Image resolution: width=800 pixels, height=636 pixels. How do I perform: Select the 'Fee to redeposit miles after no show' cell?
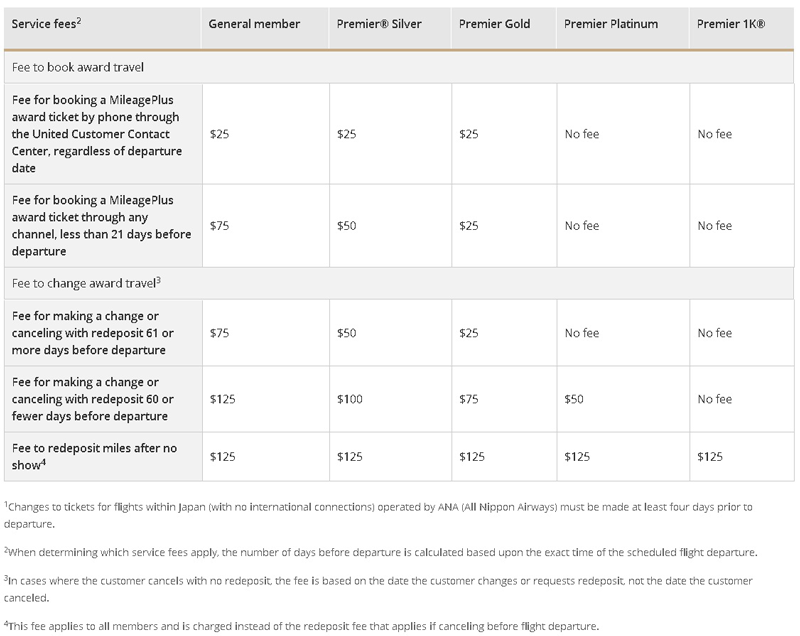click(x=98, y=456)
